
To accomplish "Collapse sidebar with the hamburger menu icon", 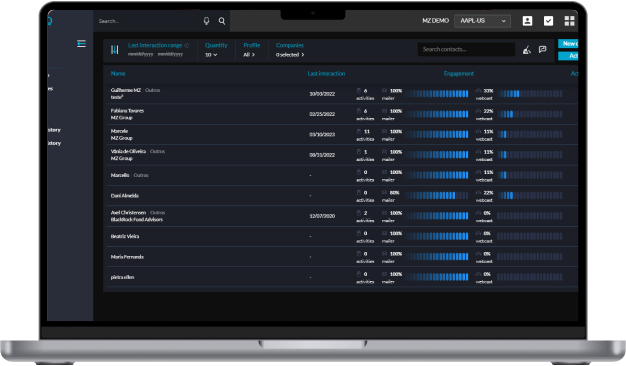I will [81, 44].
